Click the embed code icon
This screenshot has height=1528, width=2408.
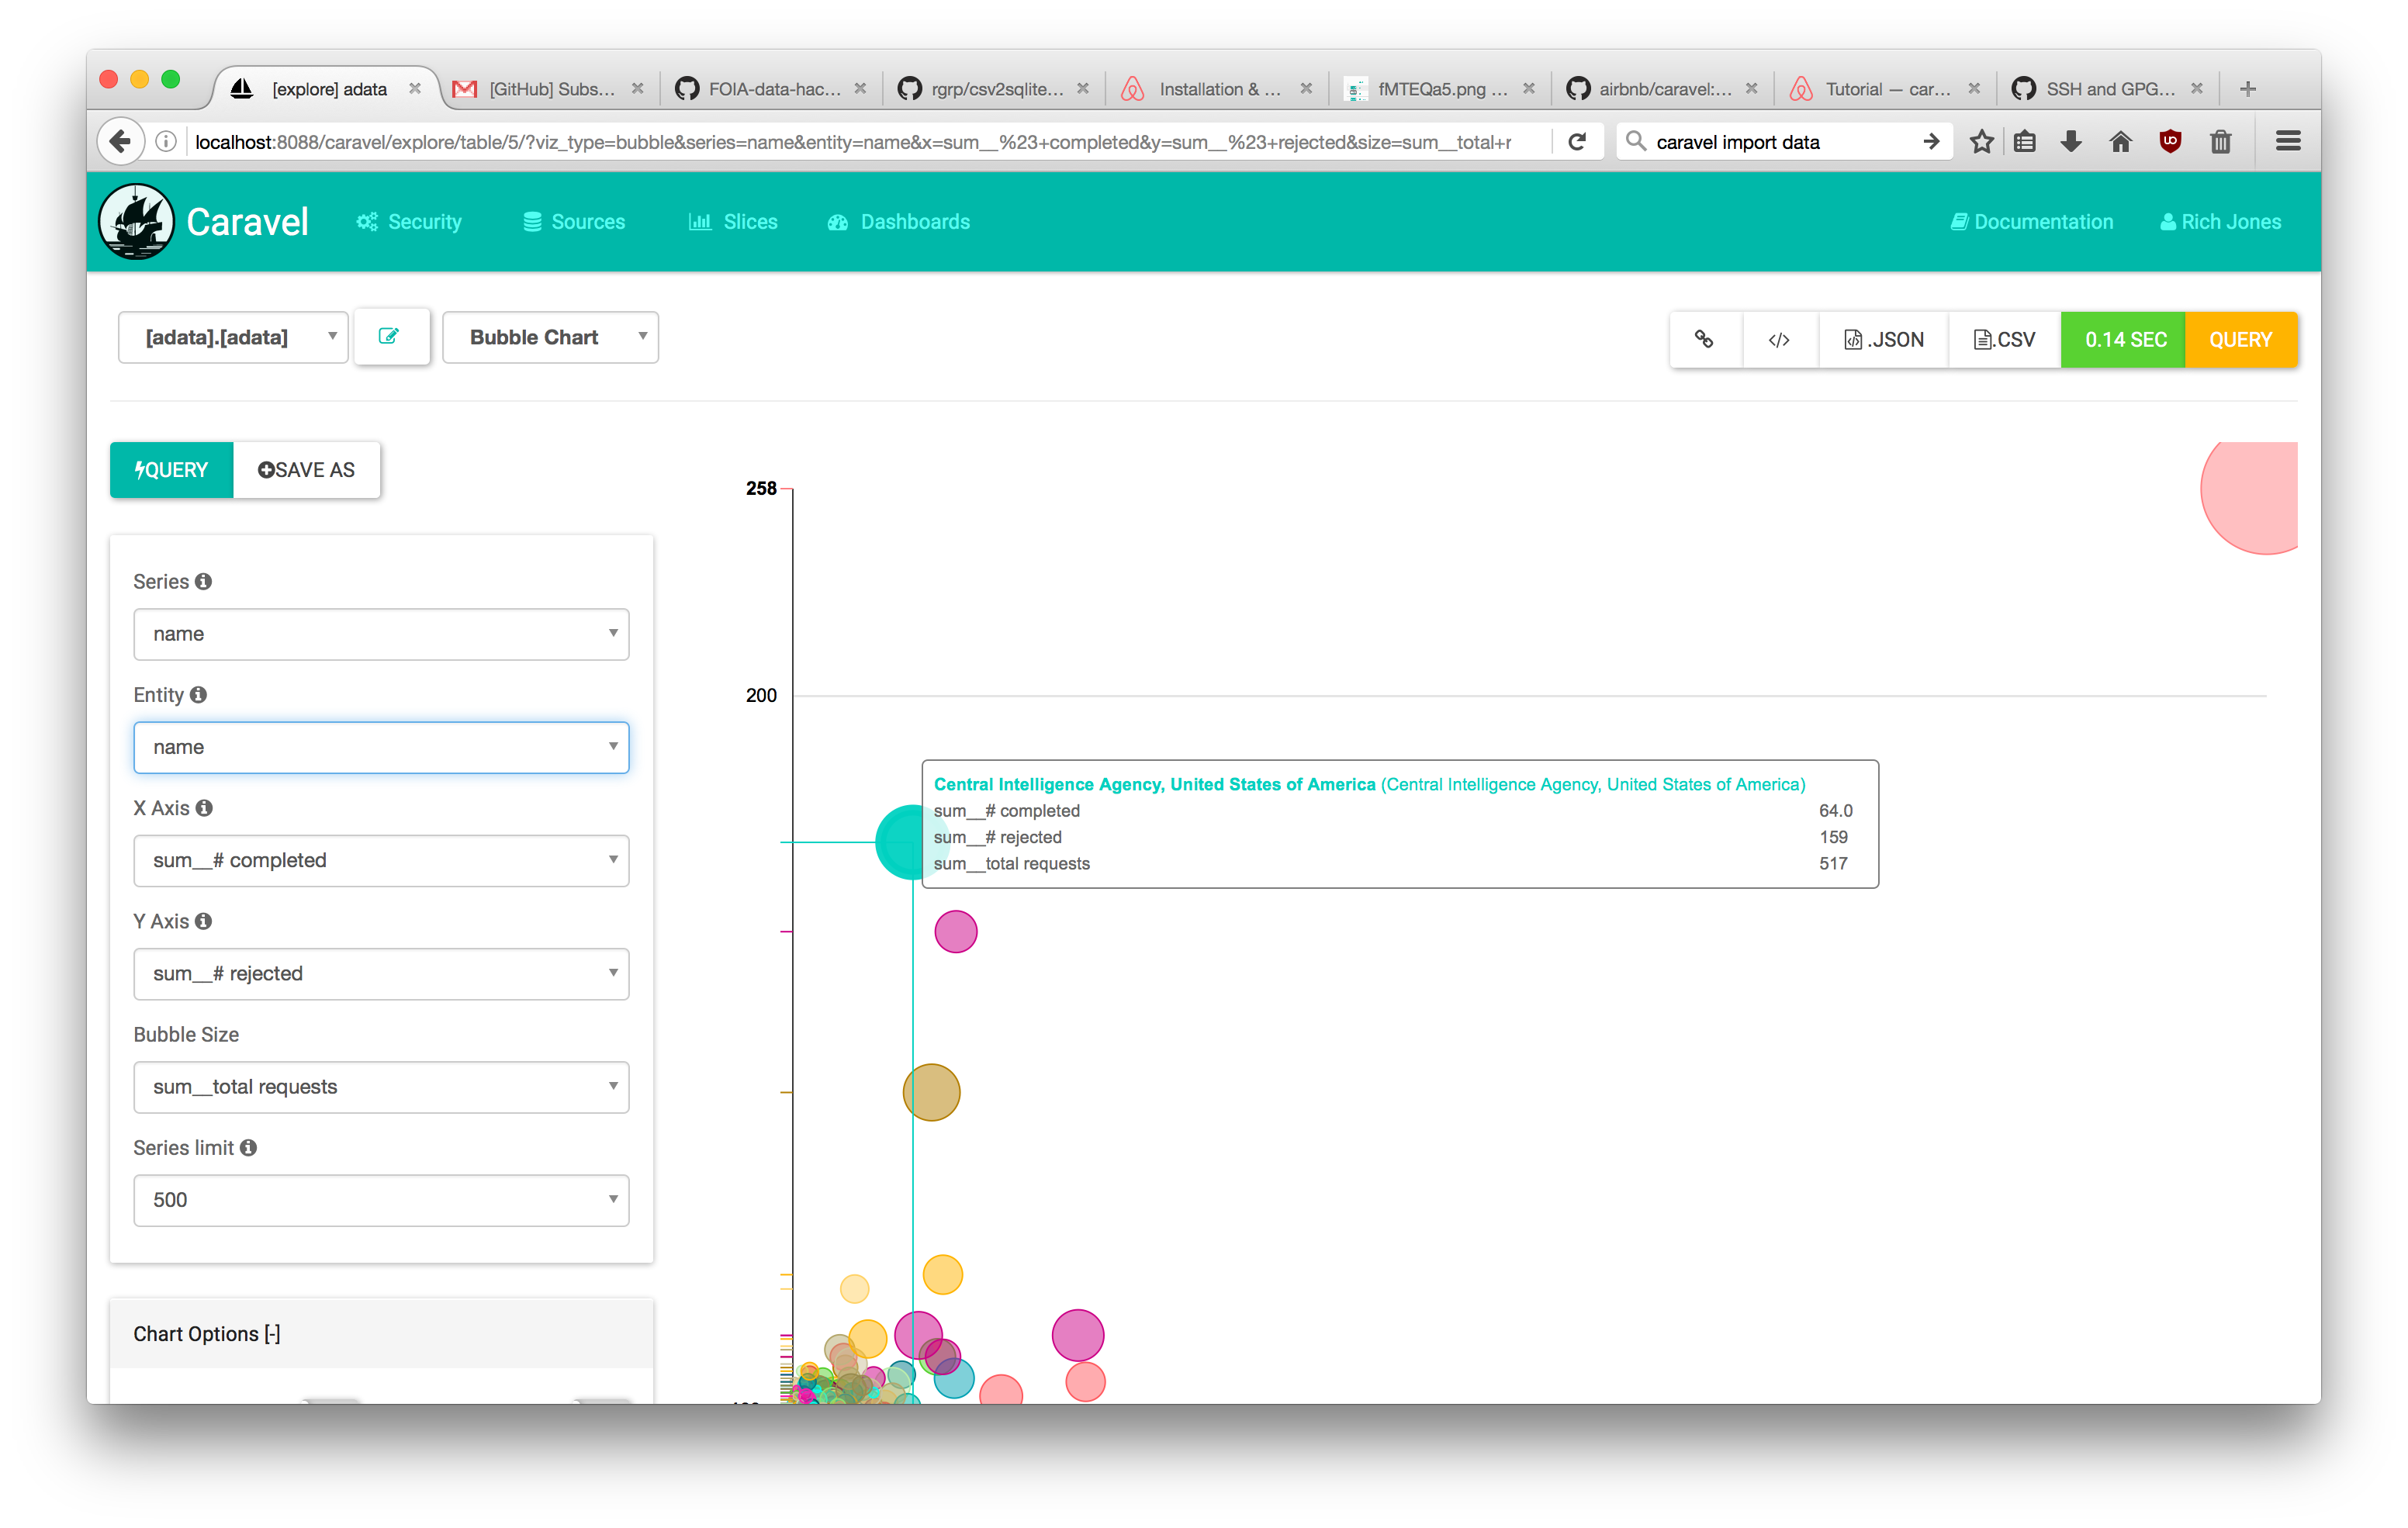pyautogui.click(x=1778, y=340)
